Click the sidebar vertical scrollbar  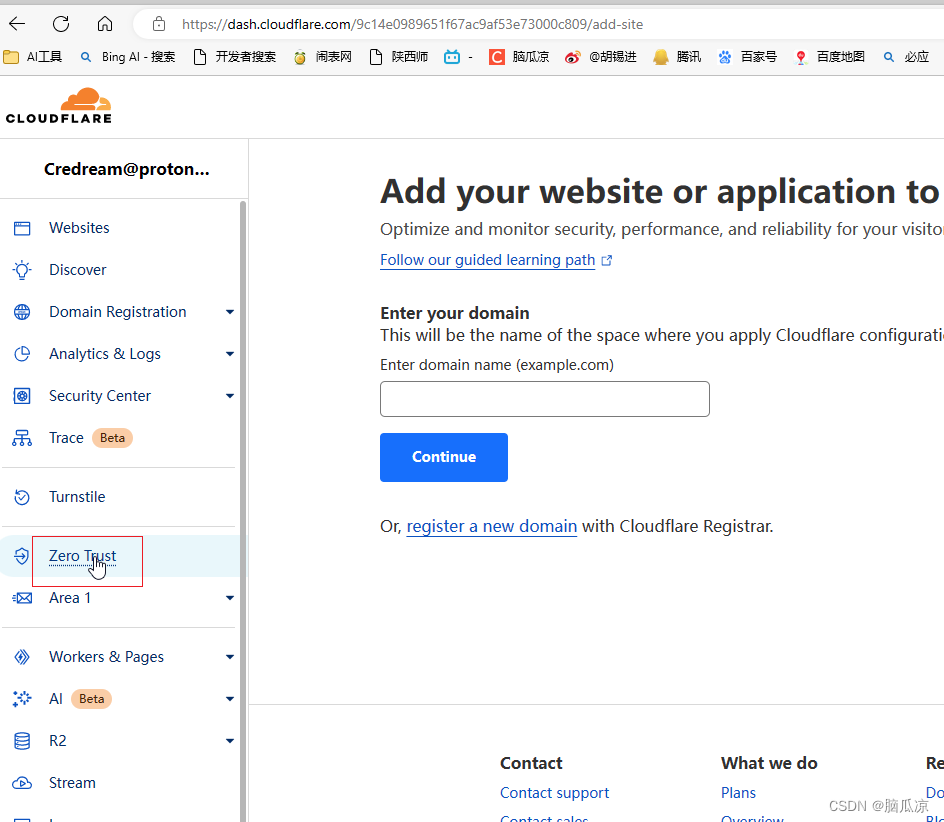point(243,511)
